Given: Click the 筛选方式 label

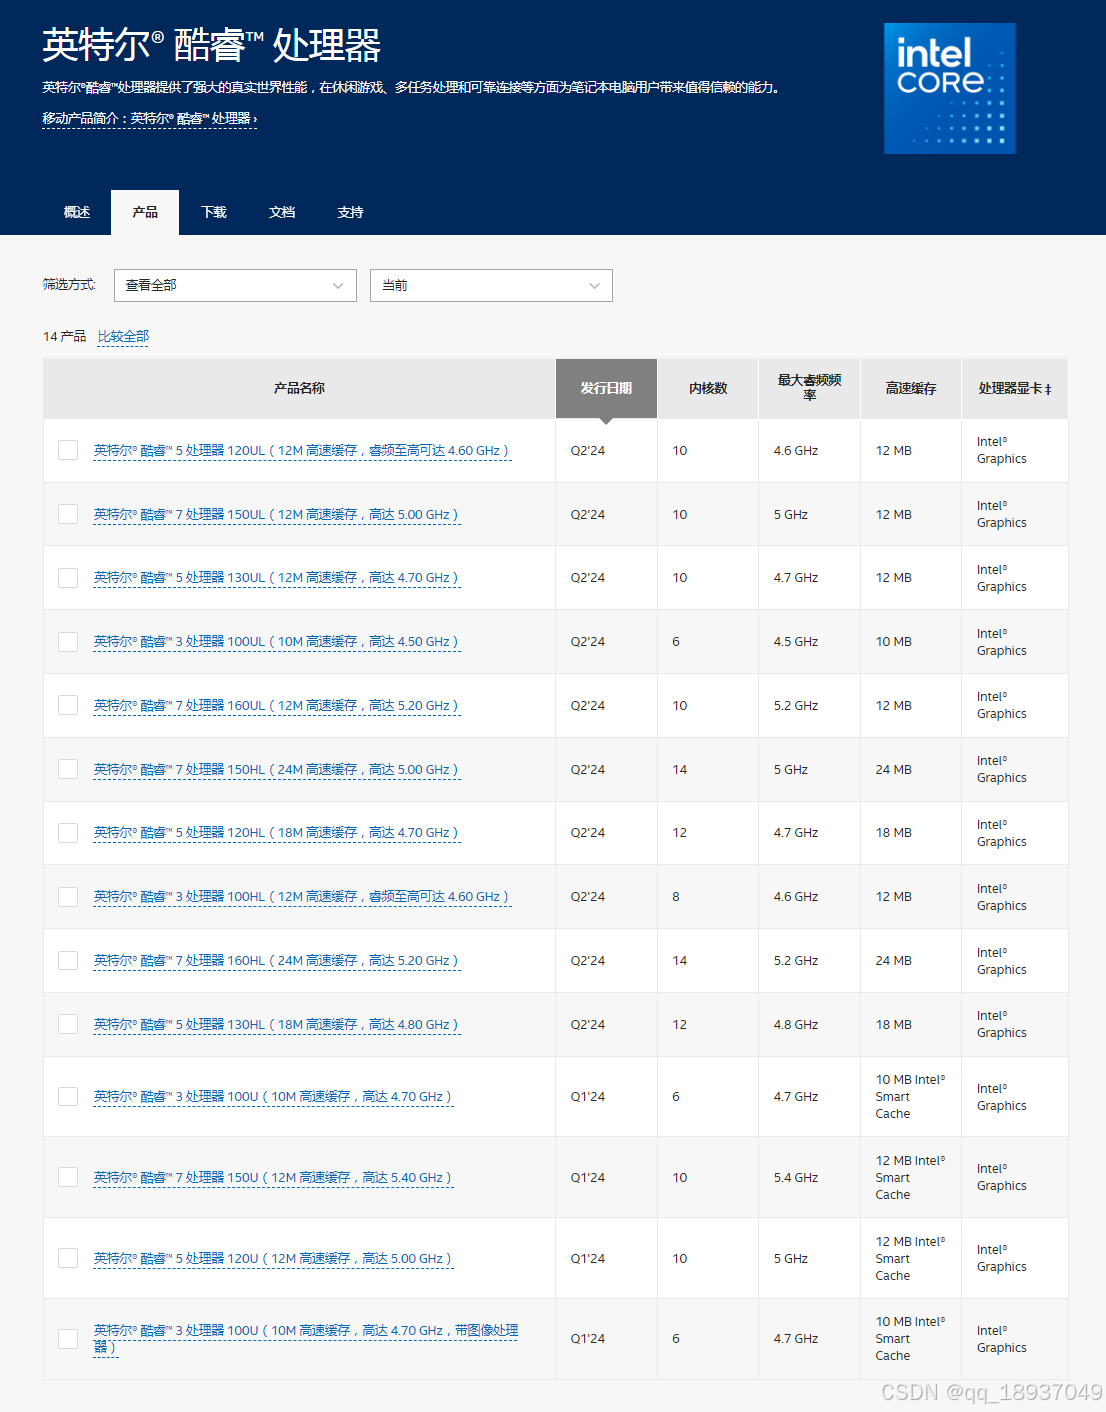Looking at the screenshot, I should click(x=69, y=285).
